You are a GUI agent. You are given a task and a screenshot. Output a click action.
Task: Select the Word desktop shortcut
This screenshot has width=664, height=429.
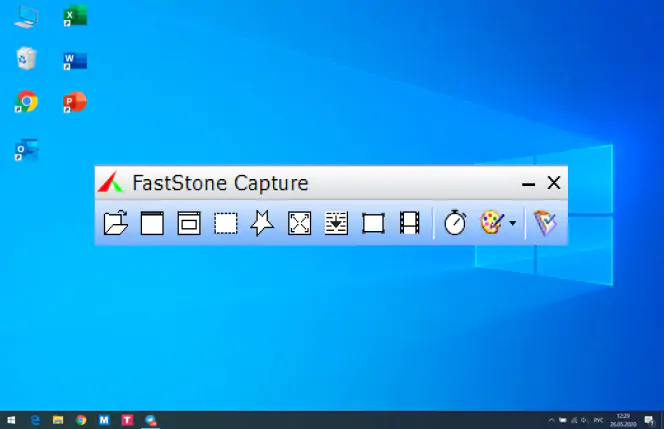coord(75,61)
